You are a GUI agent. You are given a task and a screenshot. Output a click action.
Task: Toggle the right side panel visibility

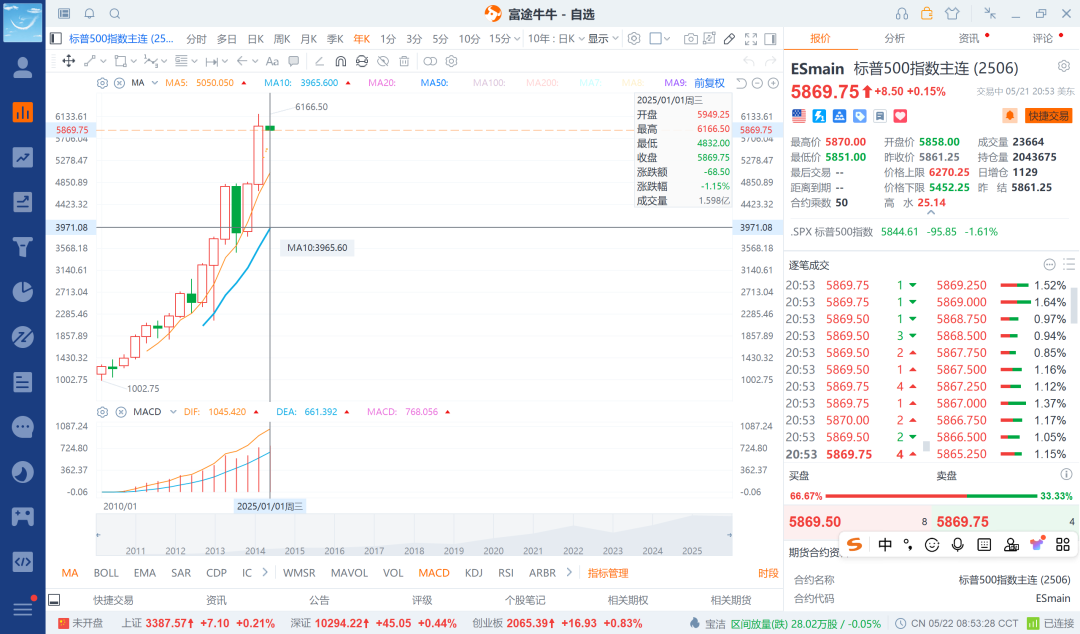771,39
